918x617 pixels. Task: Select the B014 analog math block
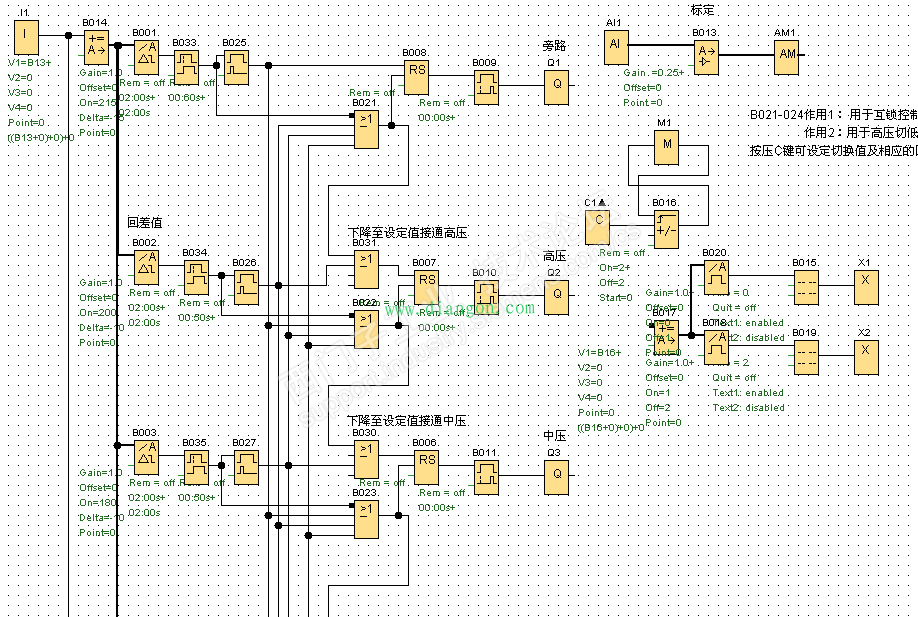97,47
